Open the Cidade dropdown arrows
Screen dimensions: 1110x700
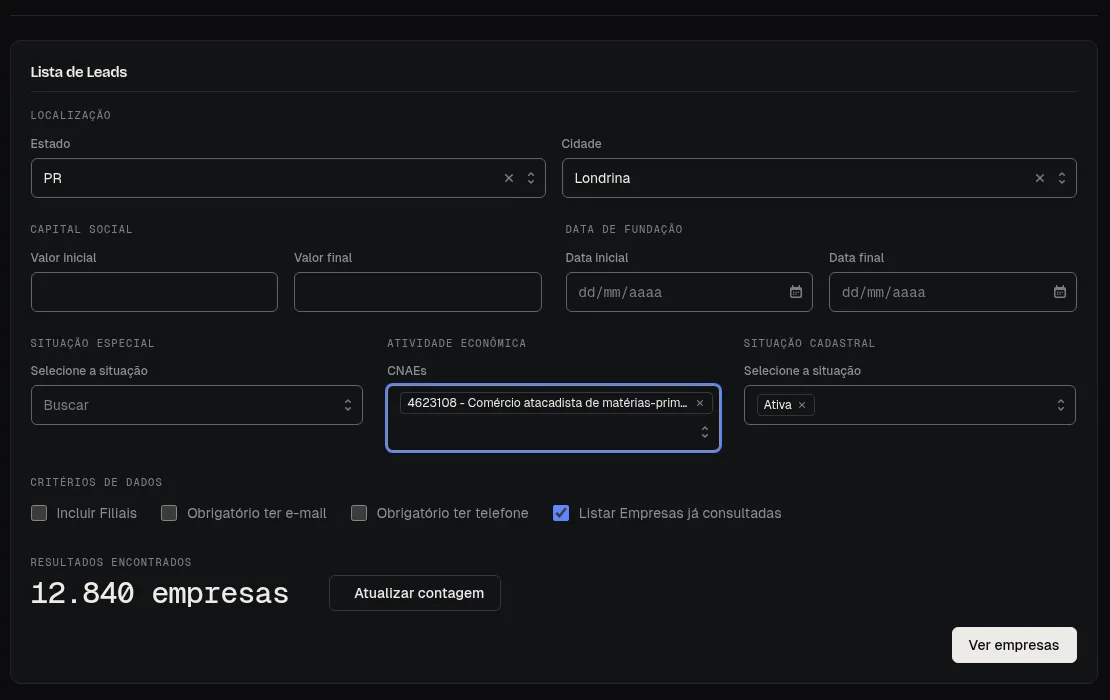click(x=1062, y=178)
